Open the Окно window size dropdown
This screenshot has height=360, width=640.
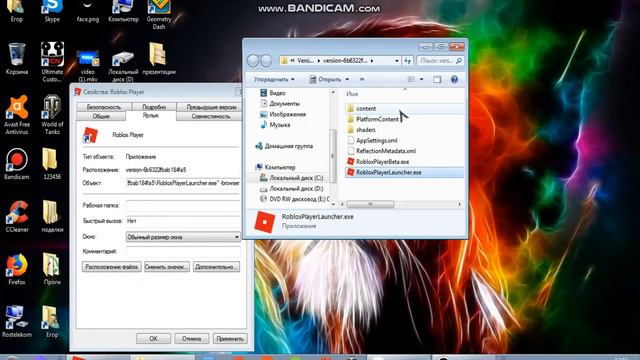(x=183, y=237)
